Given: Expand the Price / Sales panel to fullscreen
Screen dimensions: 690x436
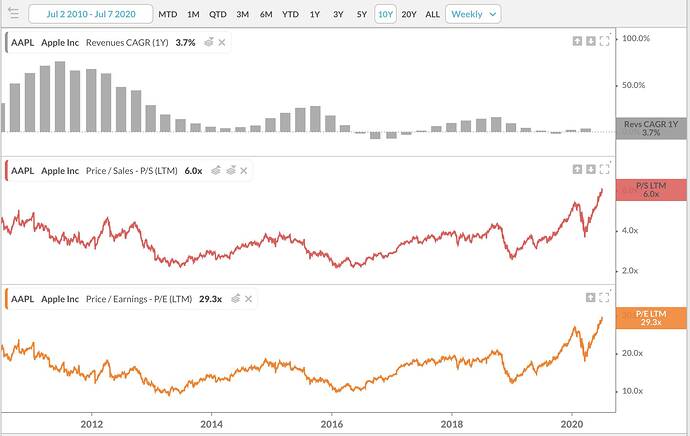Looking at the screenshot, I should tap(605, 169).
